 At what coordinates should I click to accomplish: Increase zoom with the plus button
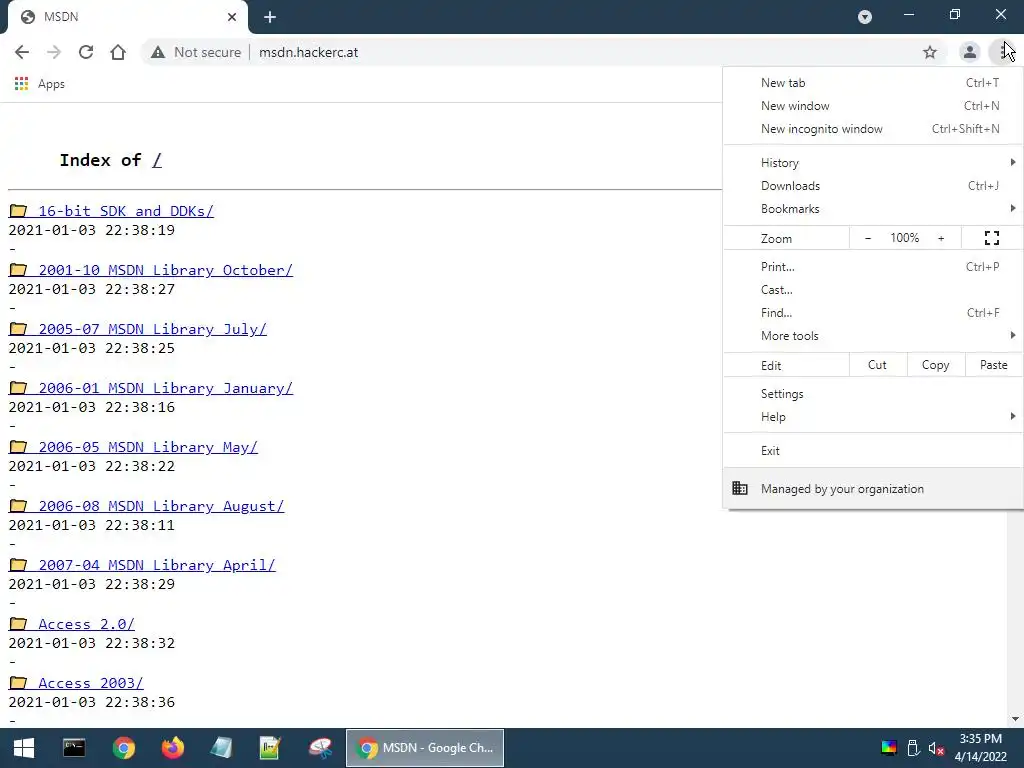pos(941,238)
